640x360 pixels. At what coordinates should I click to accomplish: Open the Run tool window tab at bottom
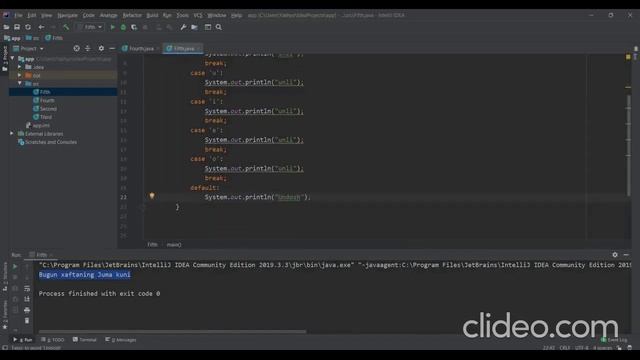pos(23,340)
